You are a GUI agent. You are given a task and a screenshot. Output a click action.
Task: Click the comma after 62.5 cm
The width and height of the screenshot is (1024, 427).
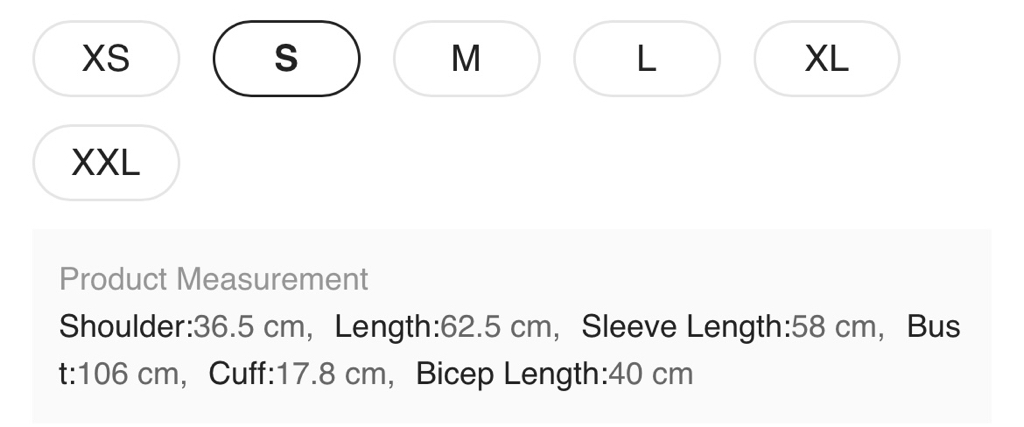tap(555, 332)
